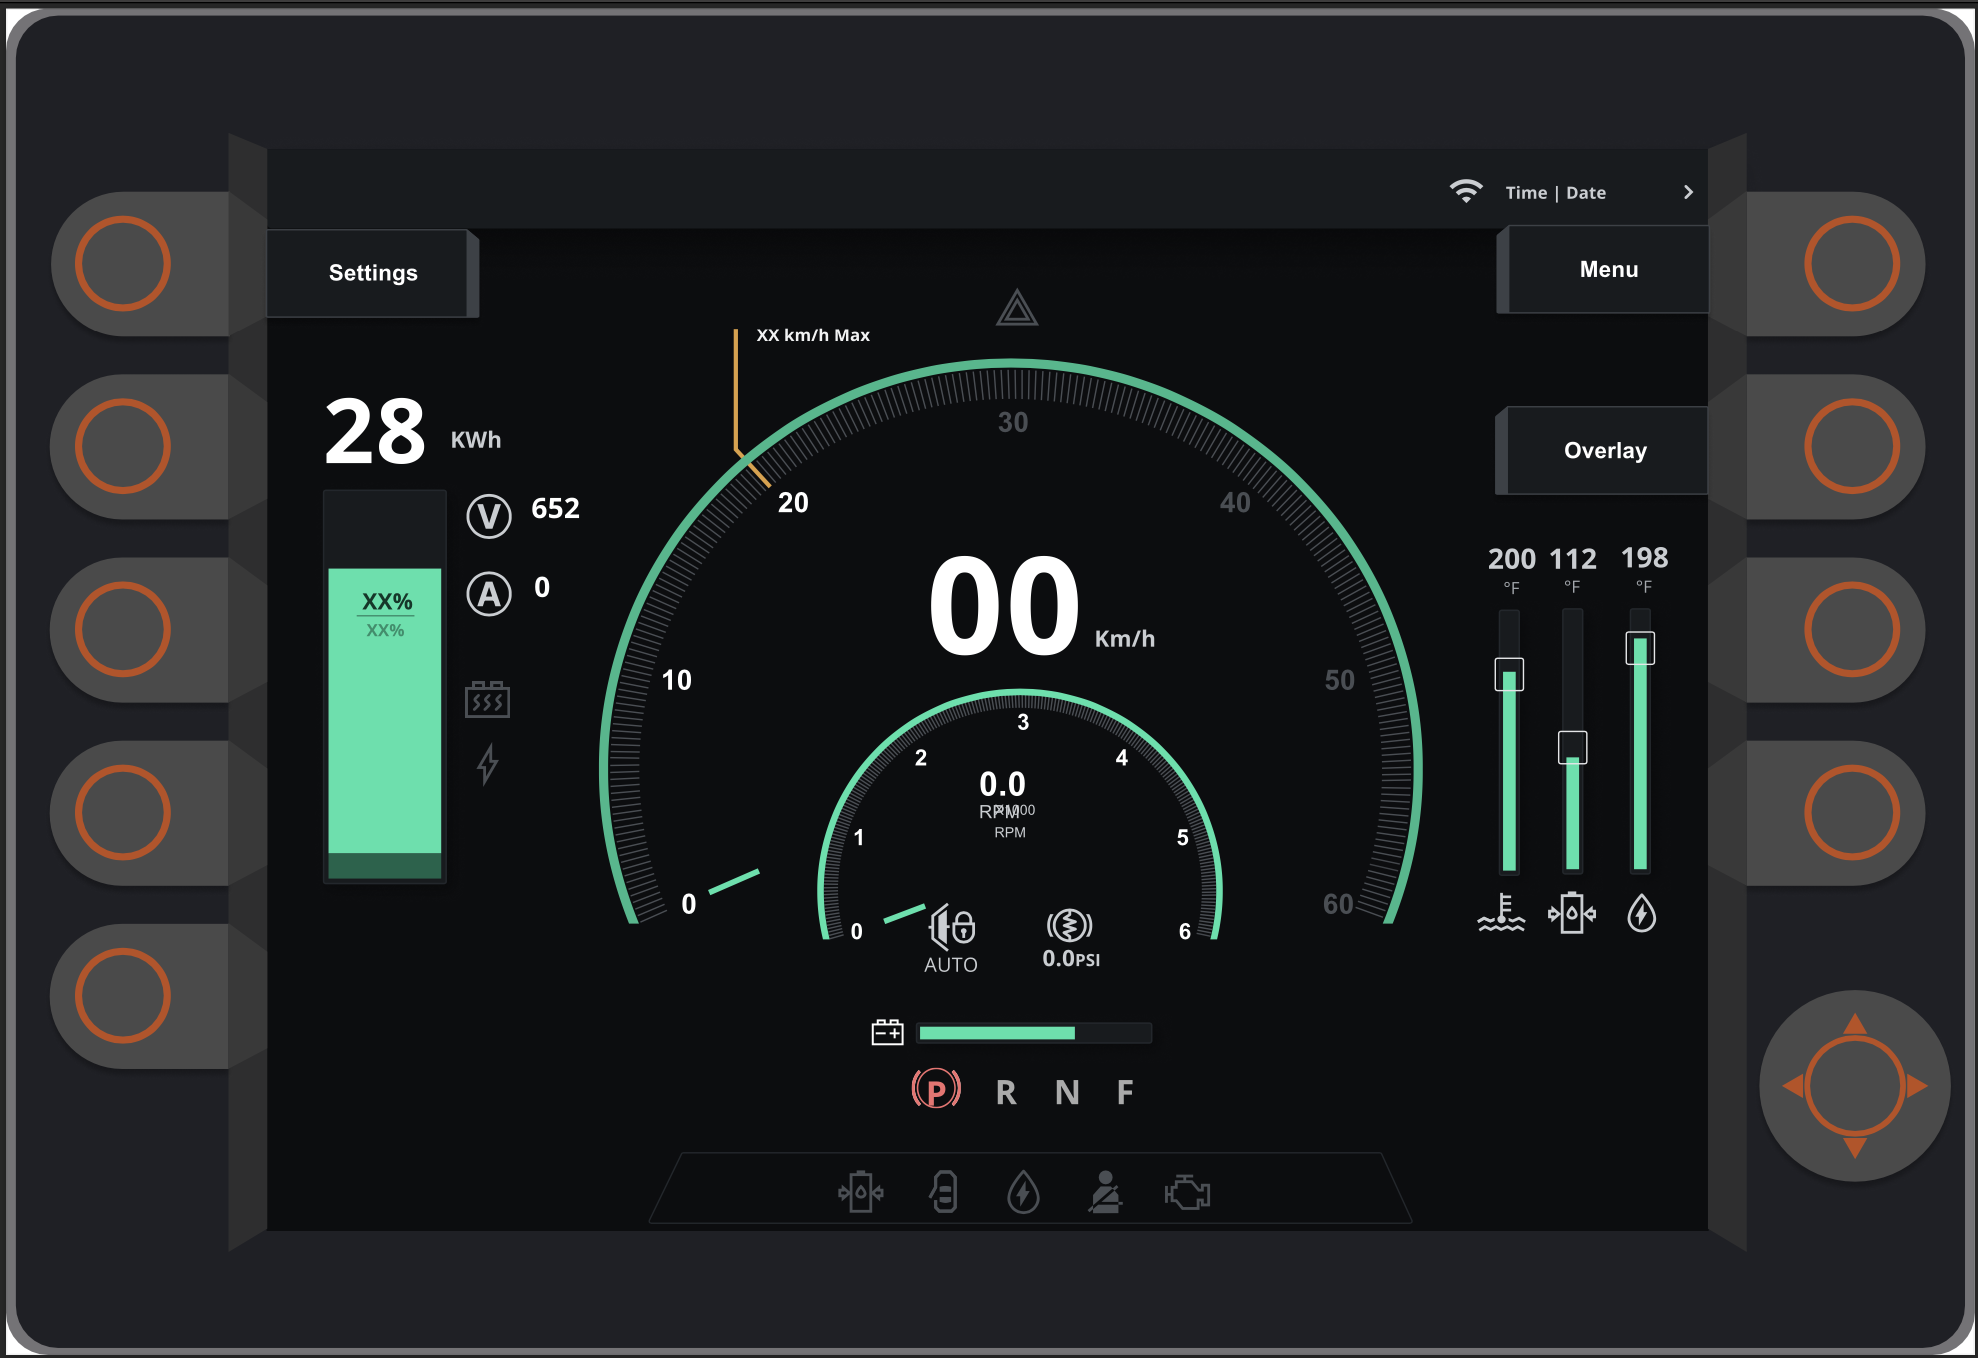
Task: Click the seatbelt warning icon
Action: [x=1105, y=1192]
